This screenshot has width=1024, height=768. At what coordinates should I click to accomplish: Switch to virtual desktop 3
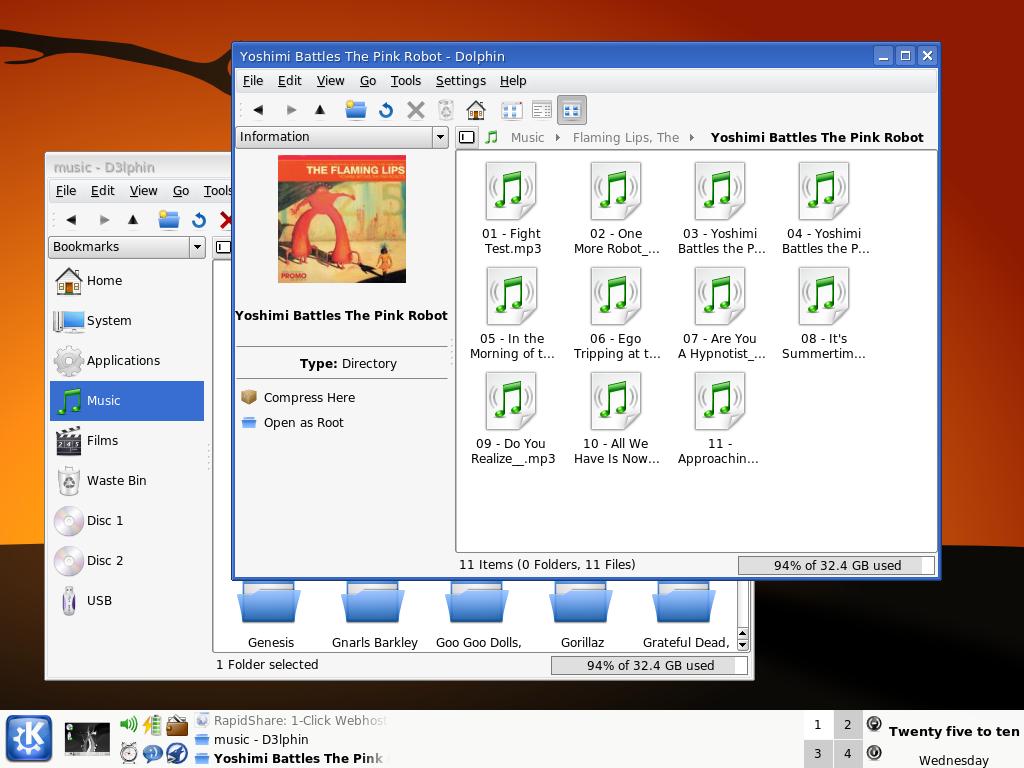tap(818, 754)
